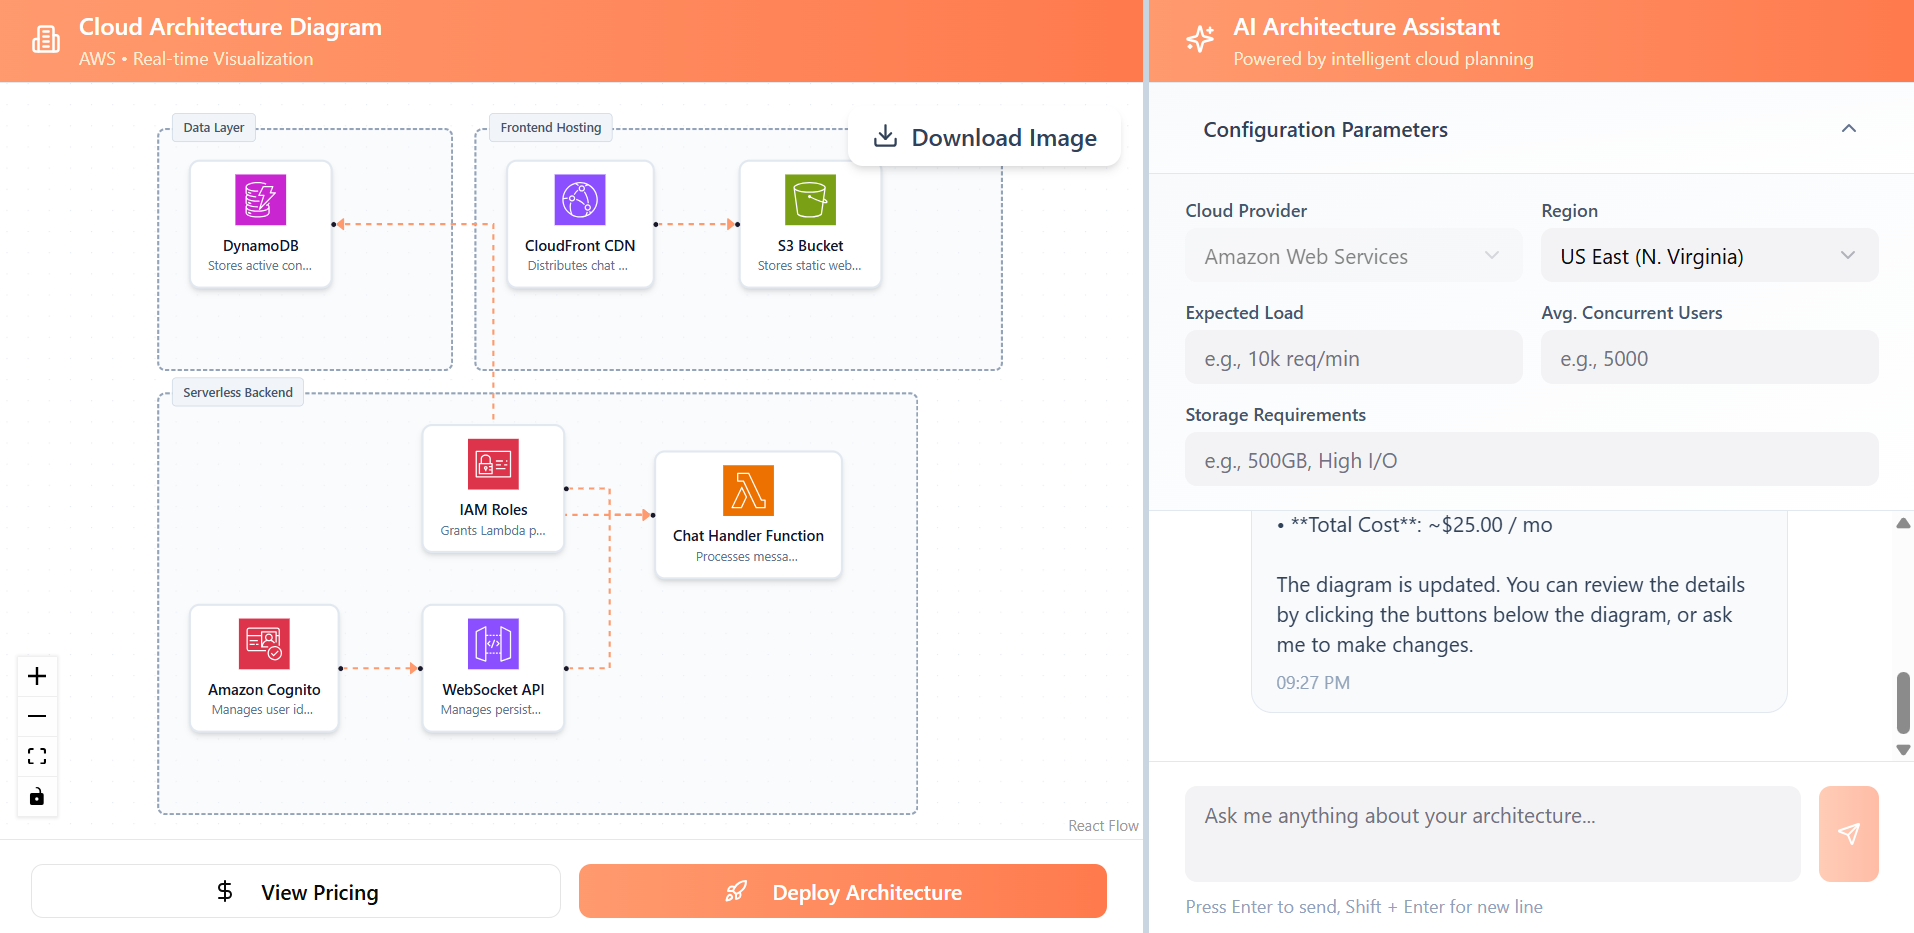Enable fullscreen view of the diagram
Viewport: 1914px width, 933px height.
37,756
